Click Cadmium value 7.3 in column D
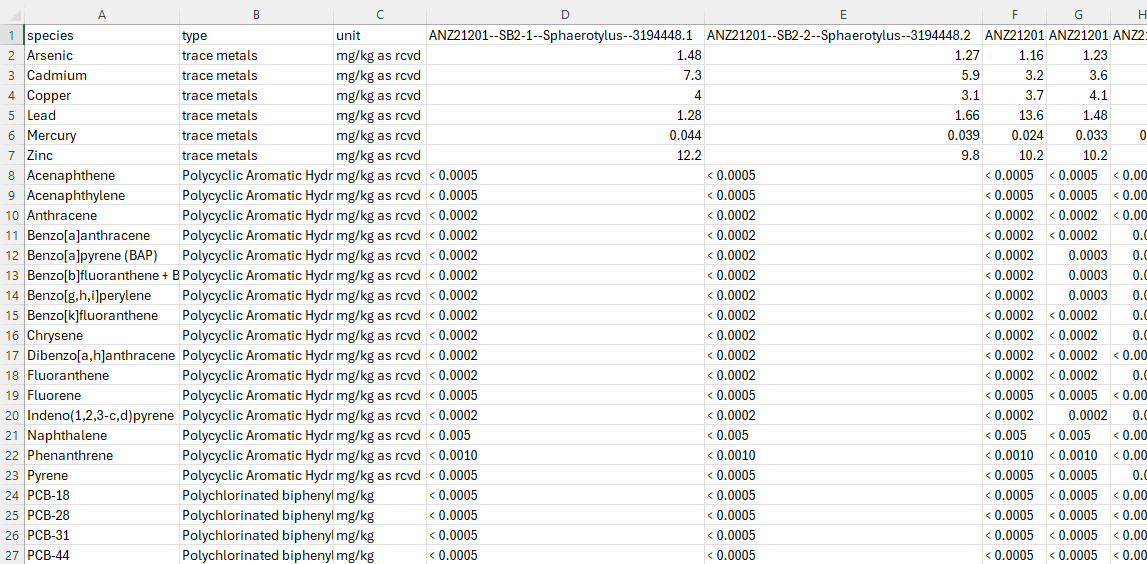This screenshot has width=1147, height=564. pyautogui.click(x=565, y=75)
